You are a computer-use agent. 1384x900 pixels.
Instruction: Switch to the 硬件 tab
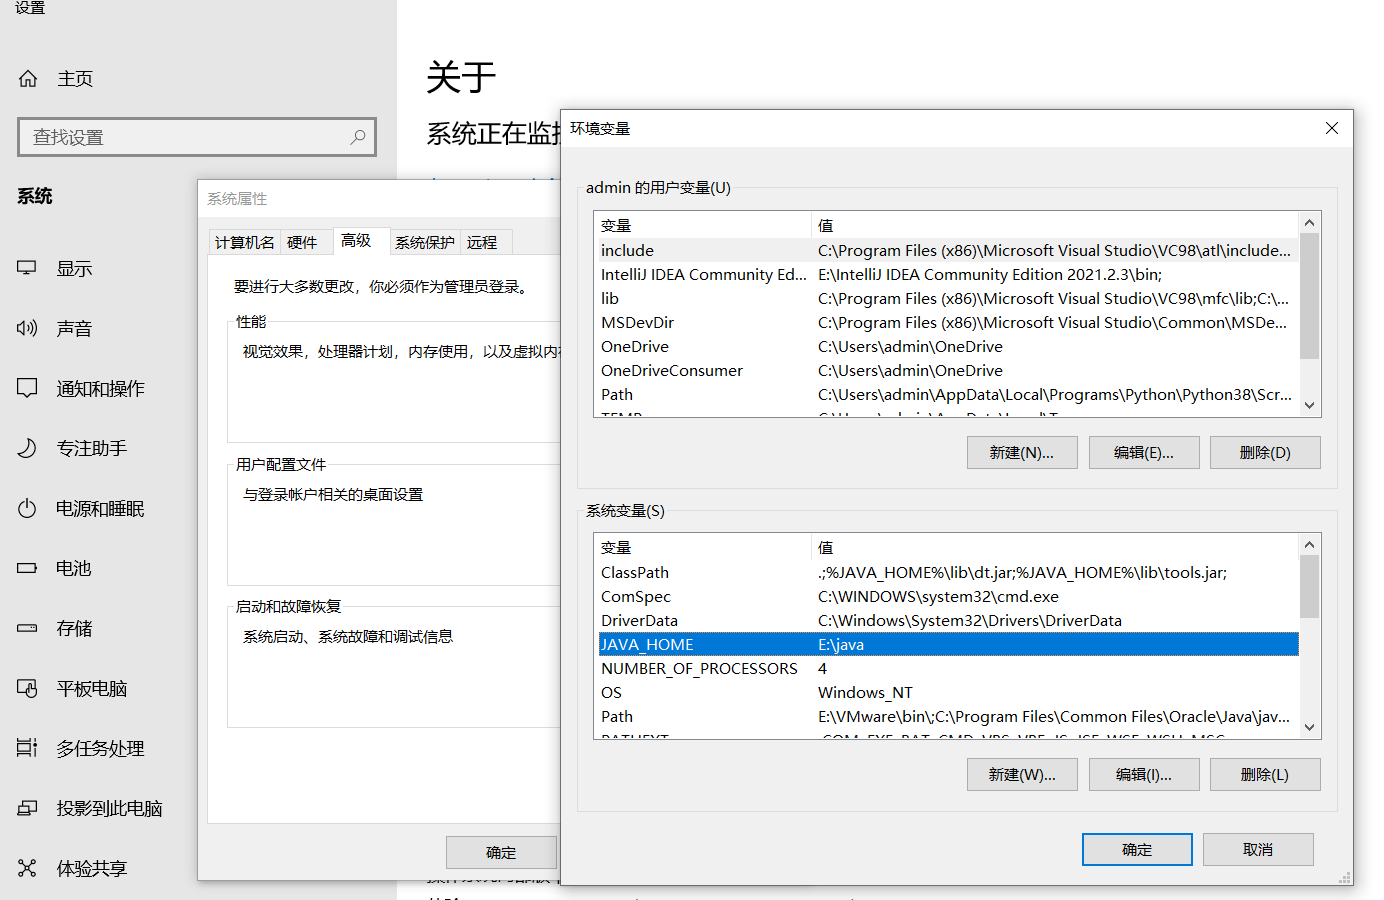[x=302, y=242]
